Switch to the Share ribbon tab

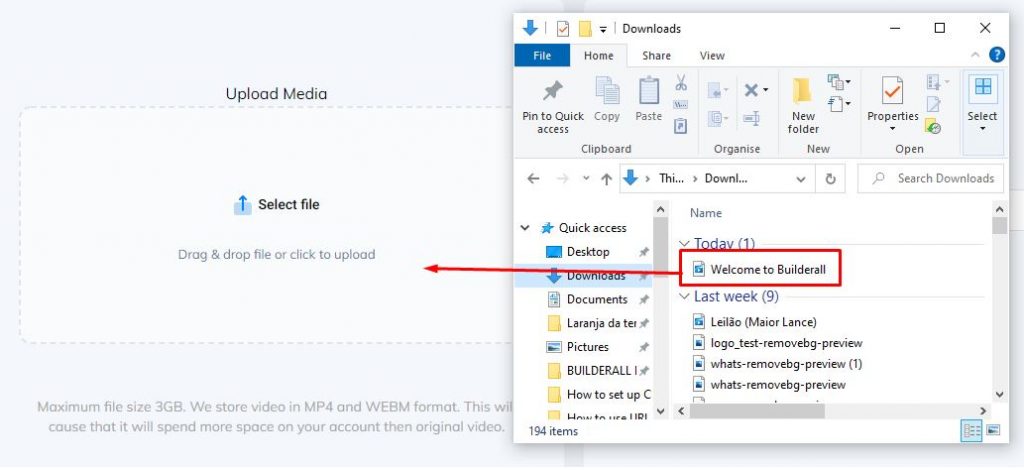pyautogui.click(x=656, y=55)
